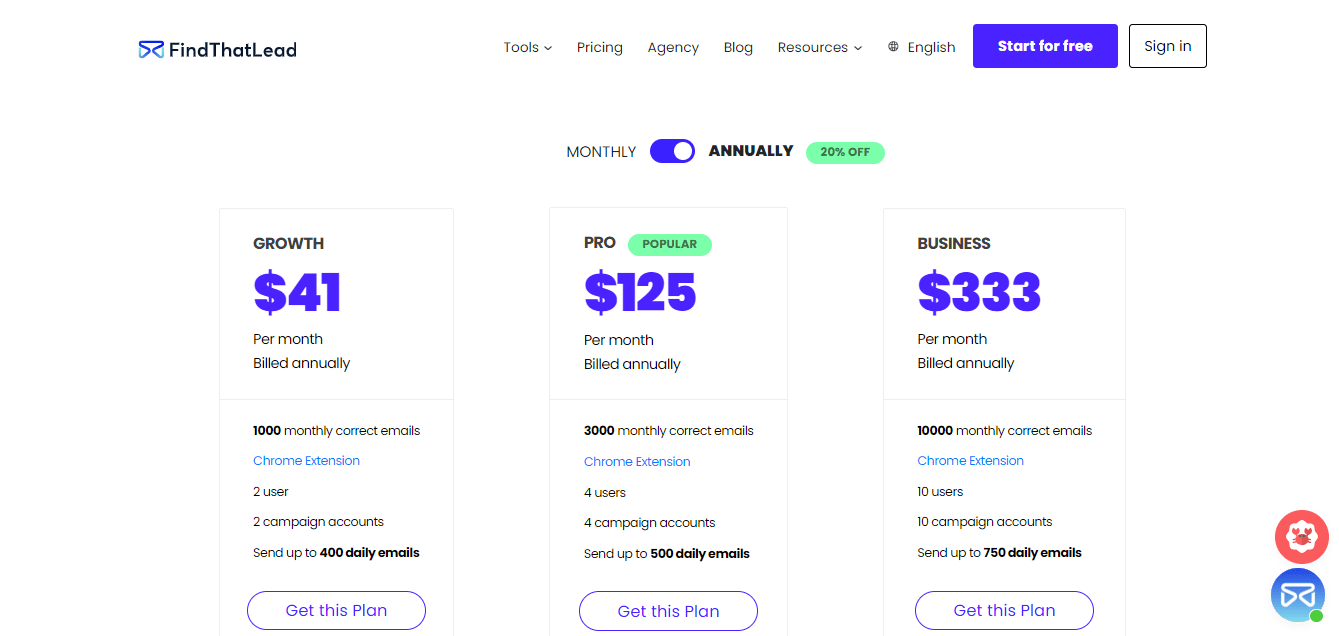Click the globe language icon
1339x636 pixels.
click(x=893, y=46)
